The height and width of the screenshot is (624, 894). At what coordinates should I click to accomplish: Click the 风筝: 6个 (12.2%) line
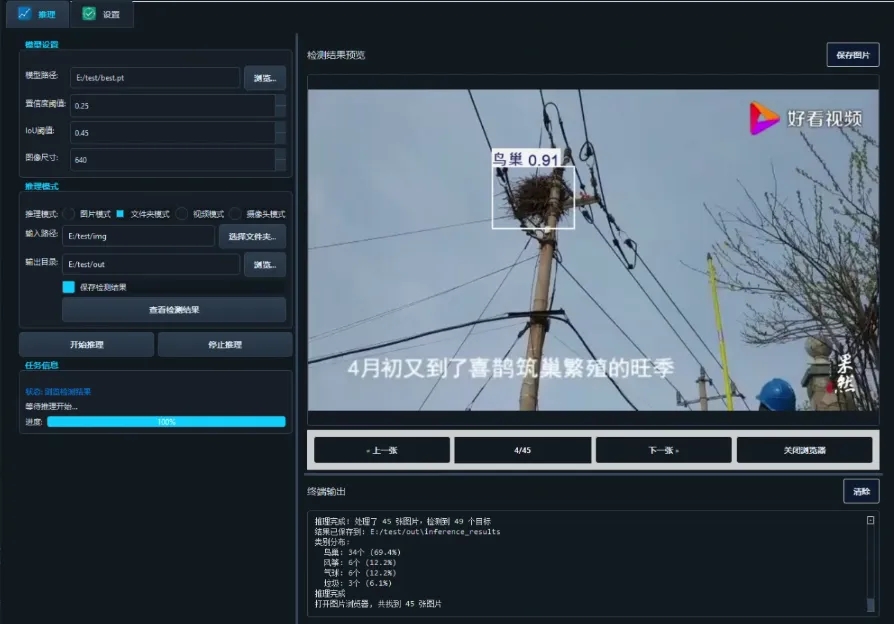click(x=360, y=562)
